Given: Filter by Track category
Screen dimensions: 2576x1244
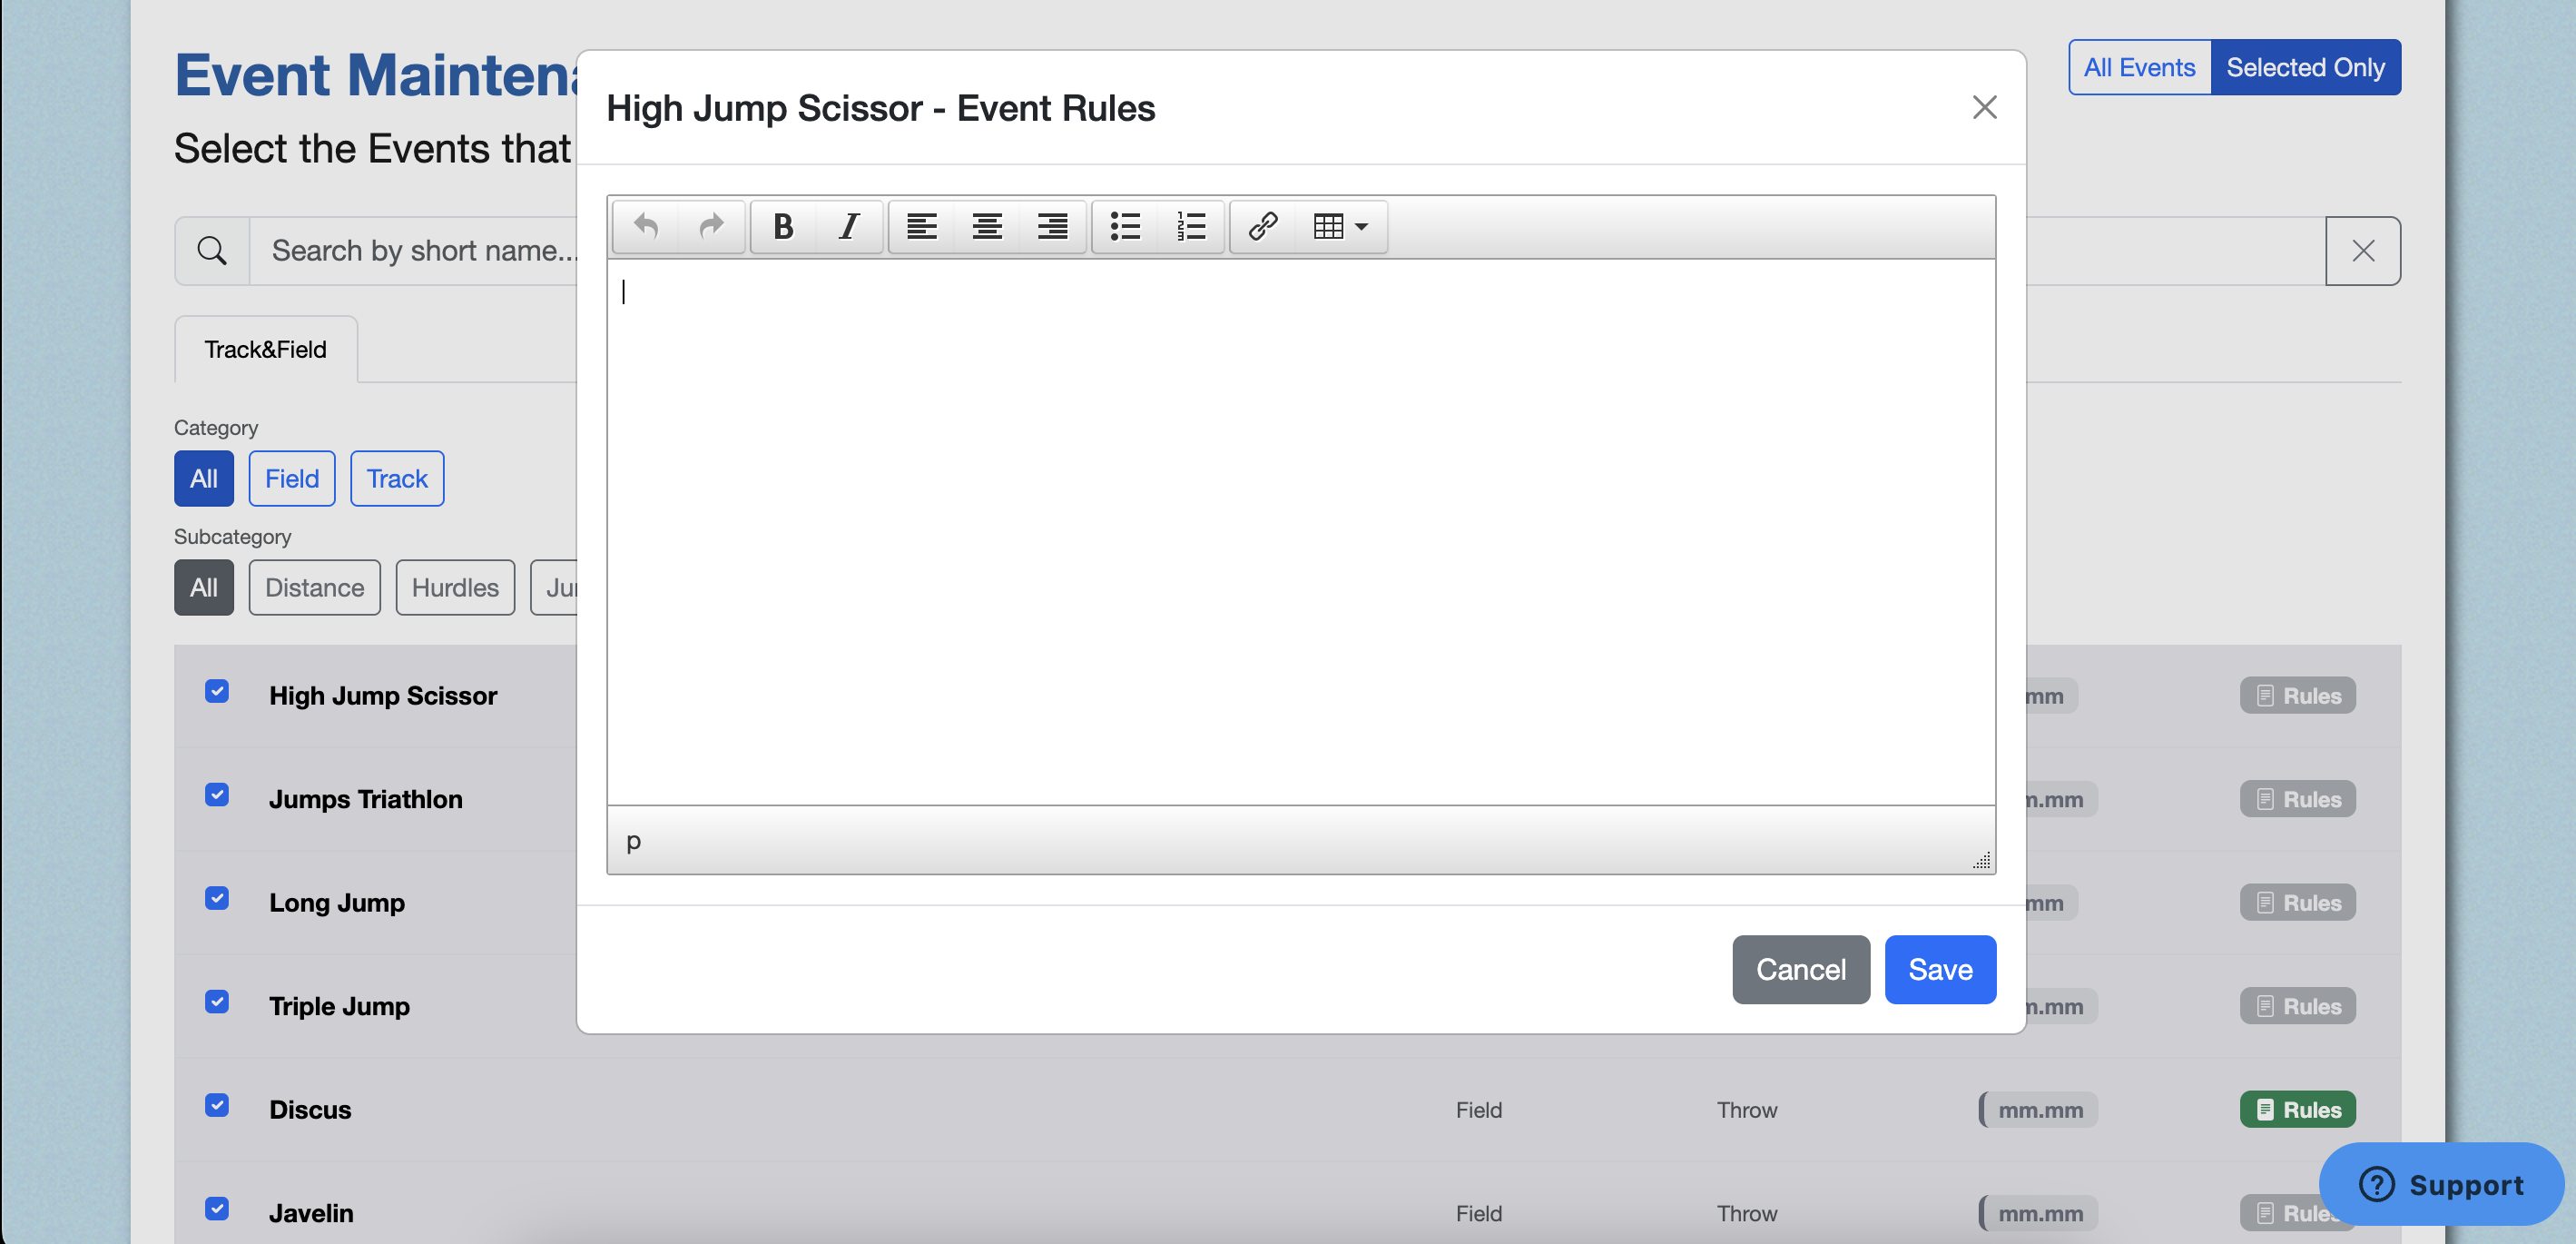Looking at the screenshot, I should 397,479.
